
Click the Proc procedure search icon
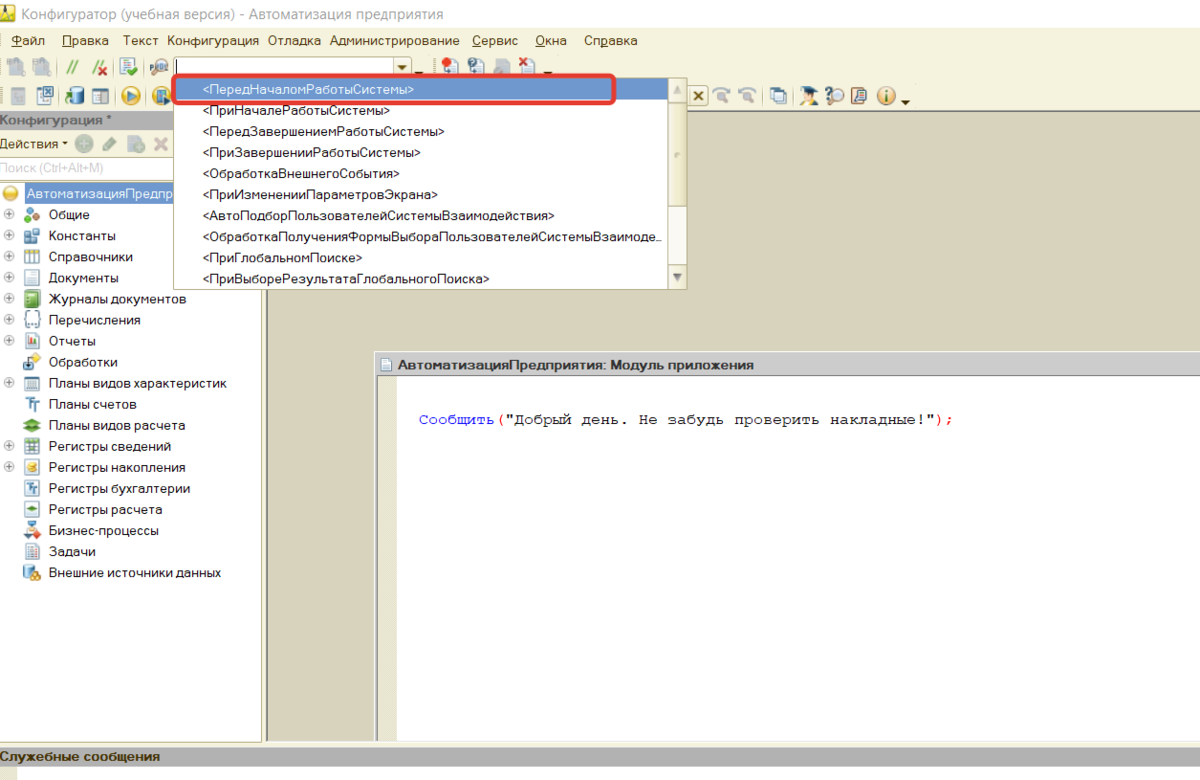(159, 67)
